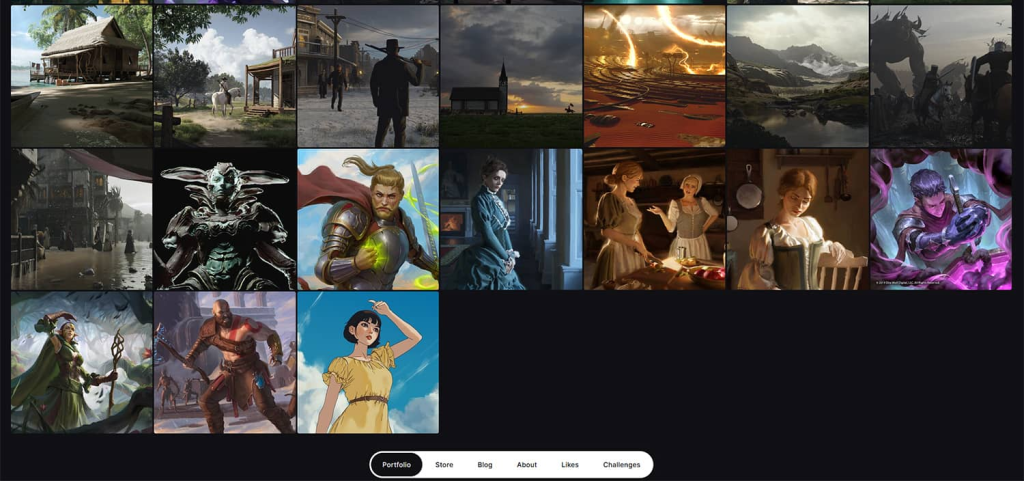
Task: Open the About tab
Action: (x=526, y=465)
